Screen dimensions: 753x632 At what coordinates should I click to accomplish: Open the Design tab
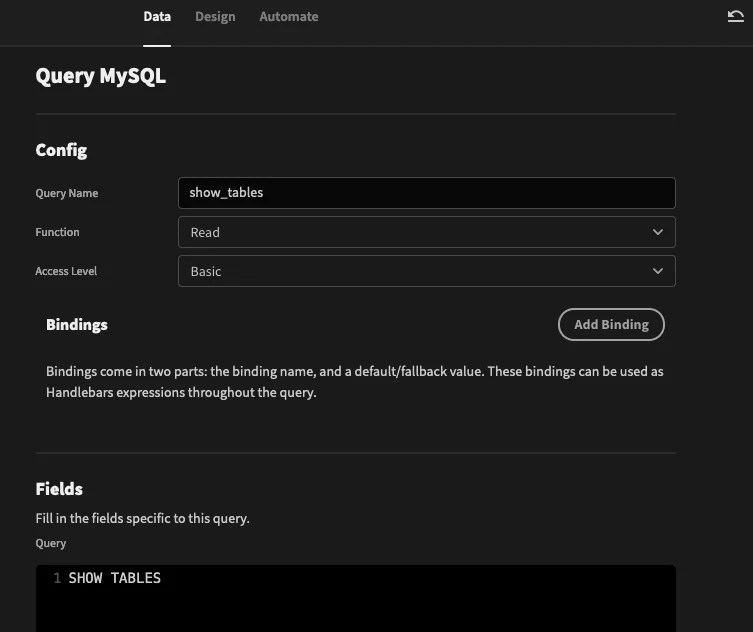(x=215, y=17)
